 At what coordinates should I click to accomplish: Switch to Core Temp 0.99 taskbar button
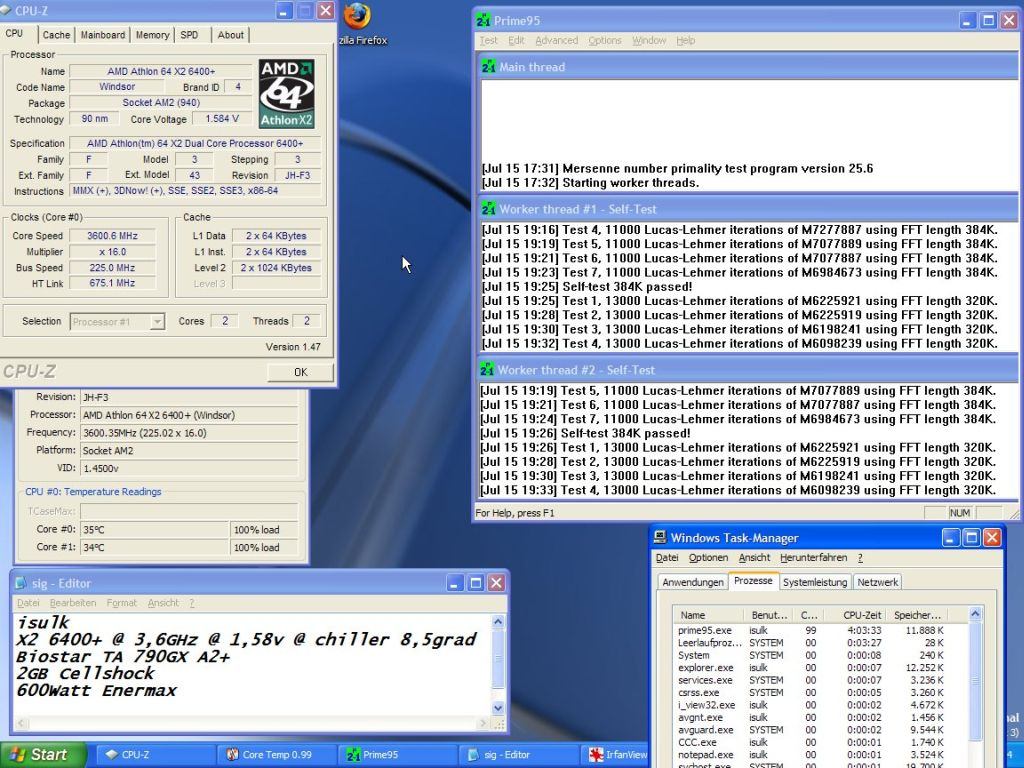276,755
